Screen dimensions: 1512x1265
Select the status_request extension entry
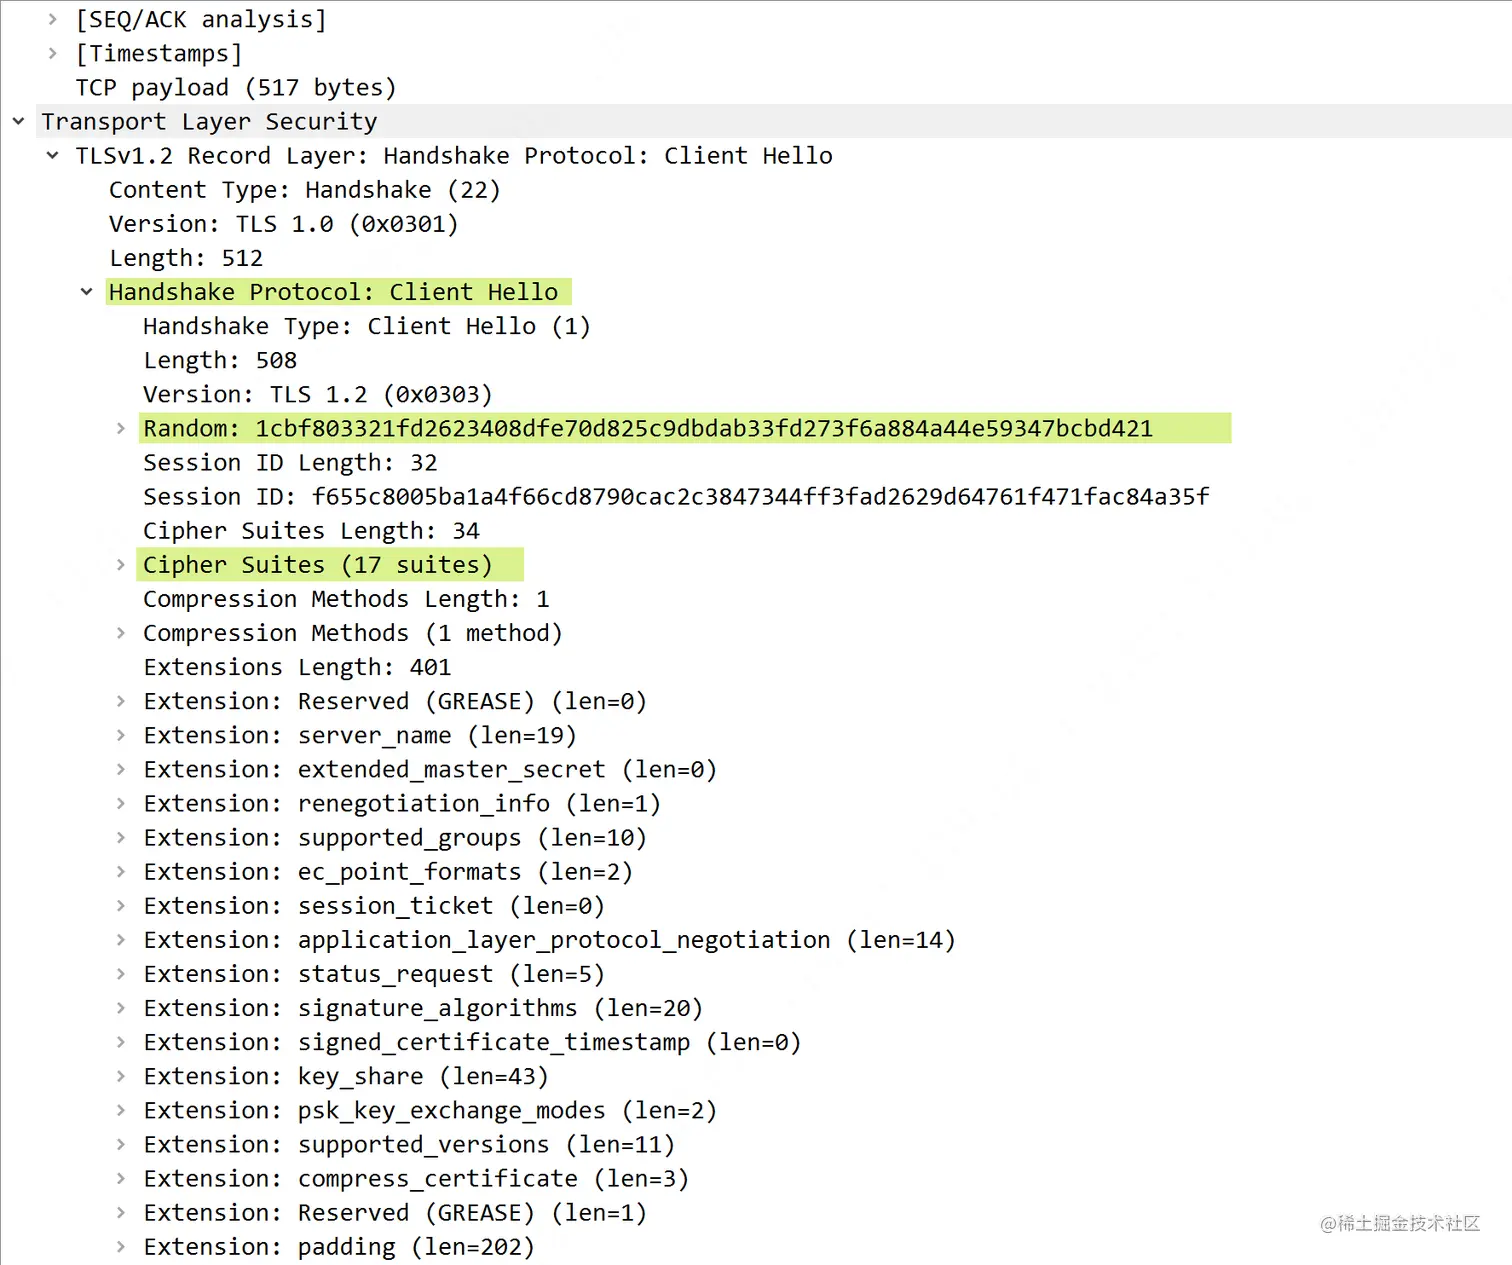374,973
